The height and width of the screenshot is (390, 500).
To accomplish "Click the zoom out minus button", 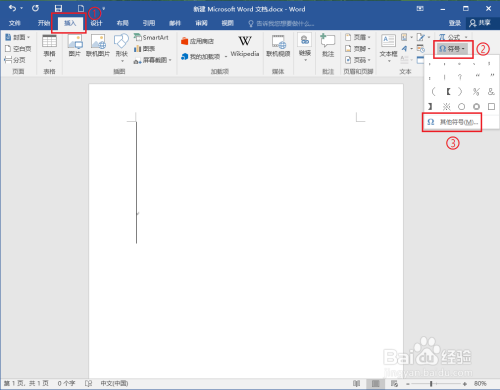I will click(408, 384).
